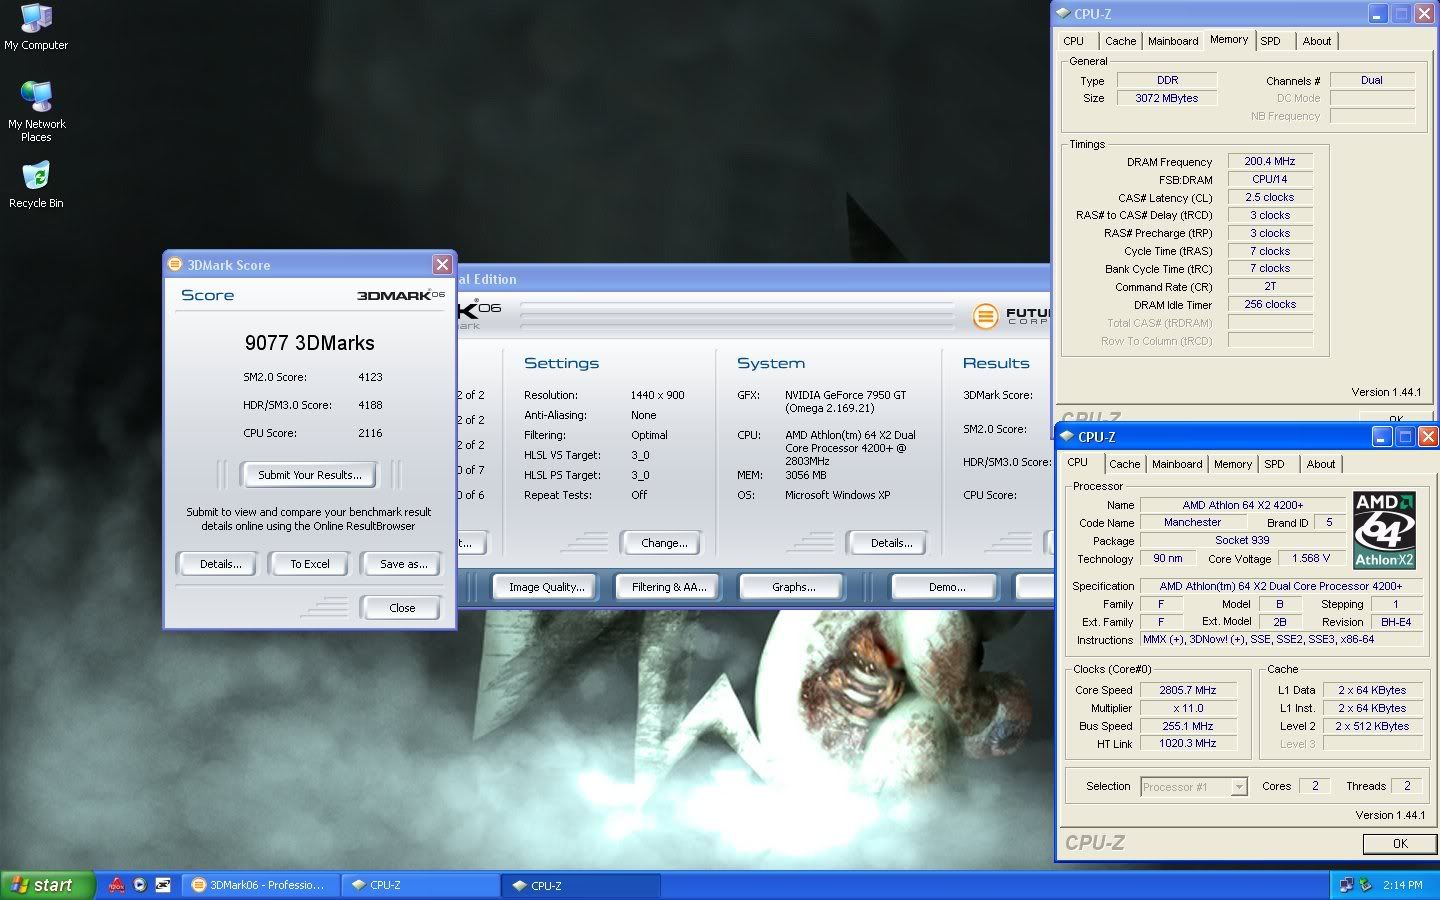Click the Filtering & AA button

[x=669, y=587]
